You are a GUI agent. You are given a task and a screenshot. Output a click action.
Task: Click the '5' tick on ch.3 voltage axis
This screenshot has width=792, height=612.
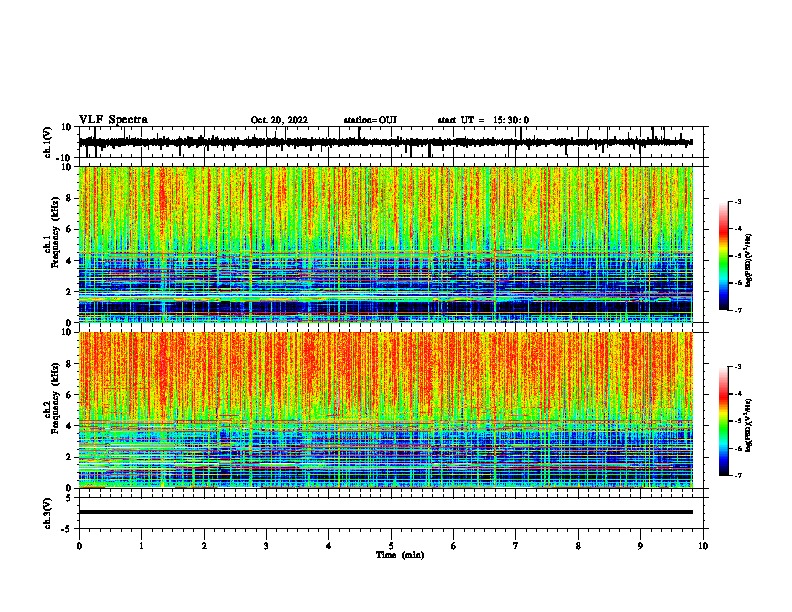click(x=69, y=497)
